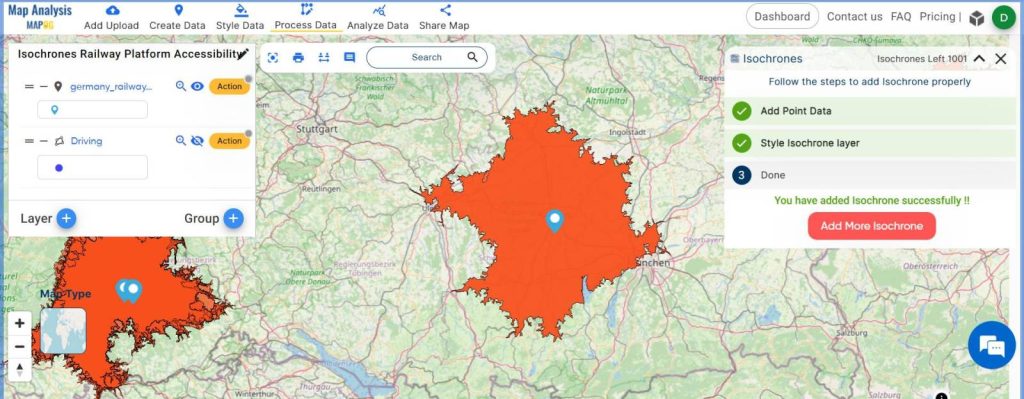Open Action menu for germany_railway layer
The width and height of the screenshot is (1024, 399).
[229, 86]
